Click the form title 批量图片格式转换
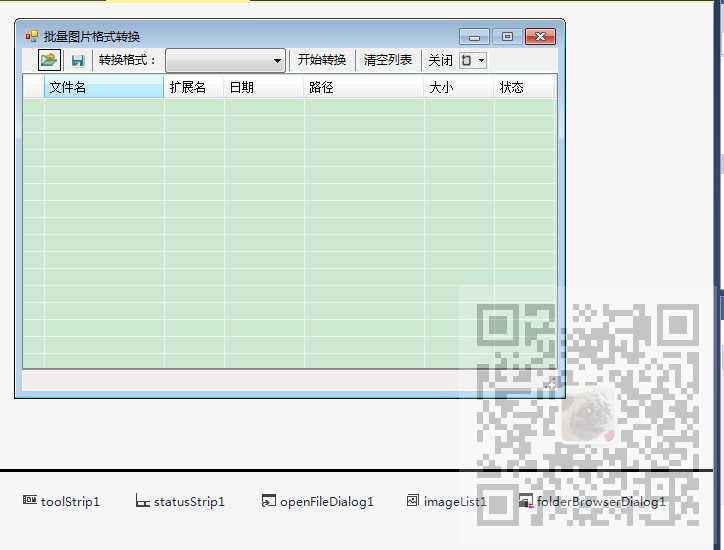 [x=91, y=36]
